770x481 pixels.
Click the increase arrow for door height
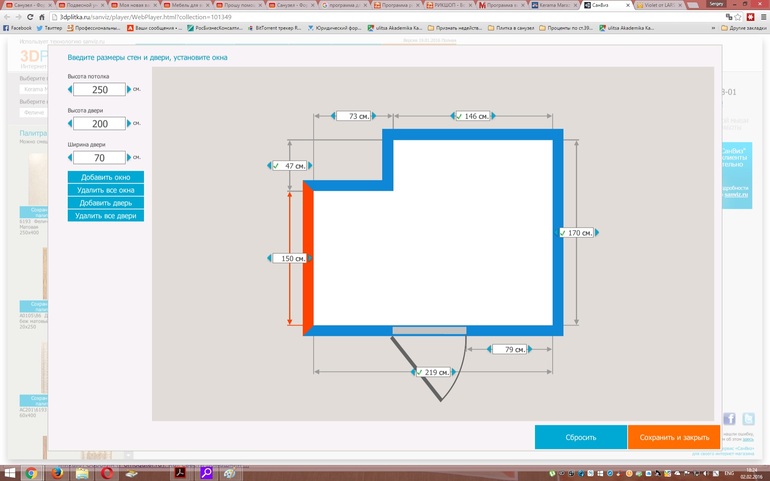pos(129,124)
